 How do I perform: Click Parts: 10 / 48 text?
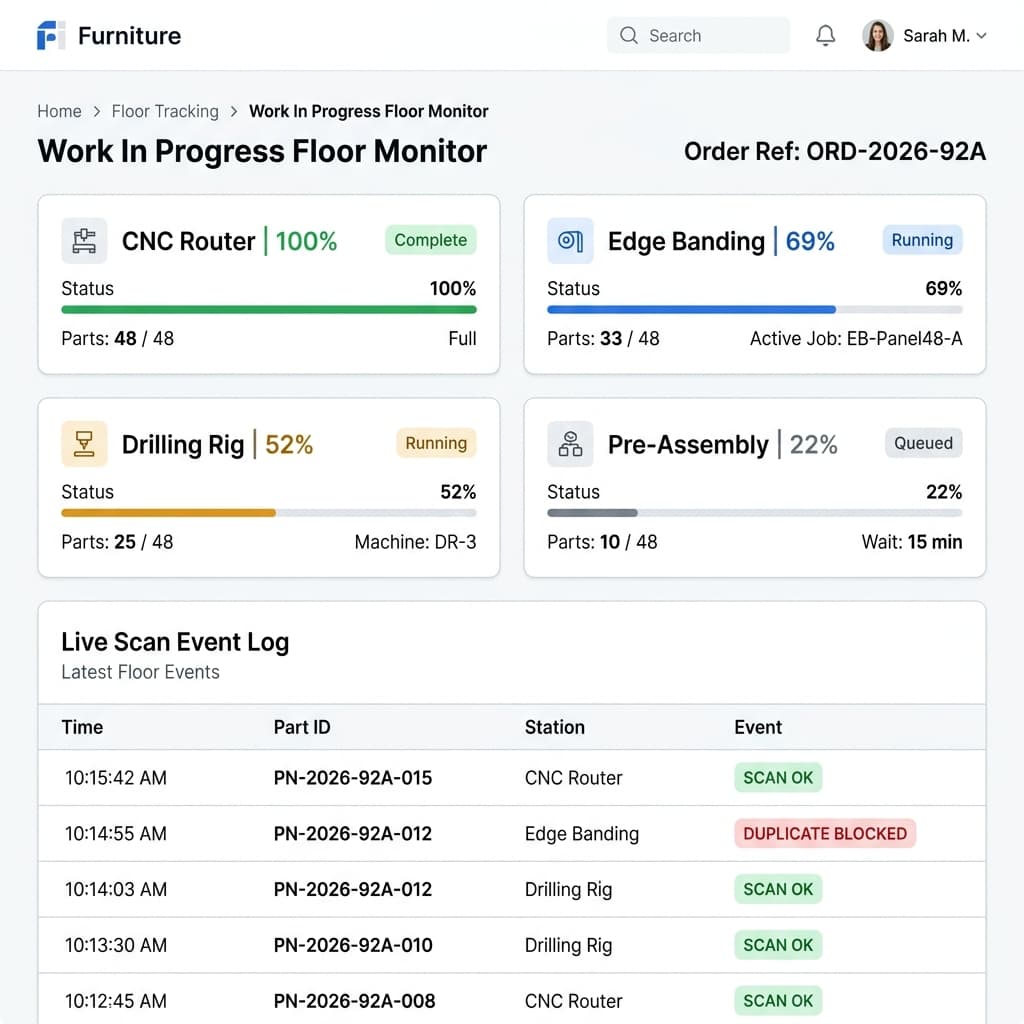pyautogui.click(x=602, y=542)
